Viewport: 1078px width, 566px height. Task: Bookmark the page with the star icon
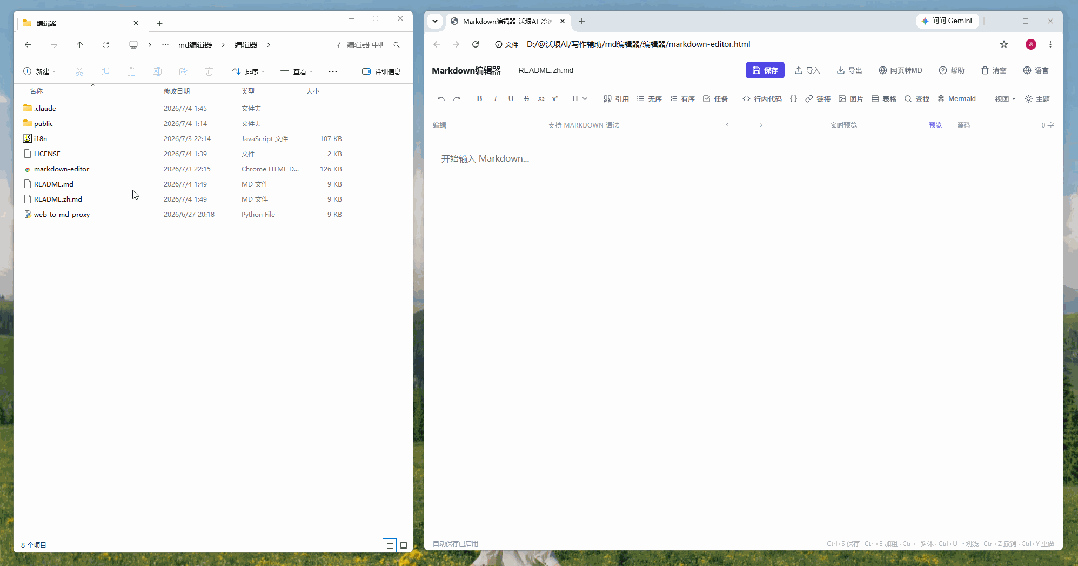pyautogui.click(x=1004, y=44)
